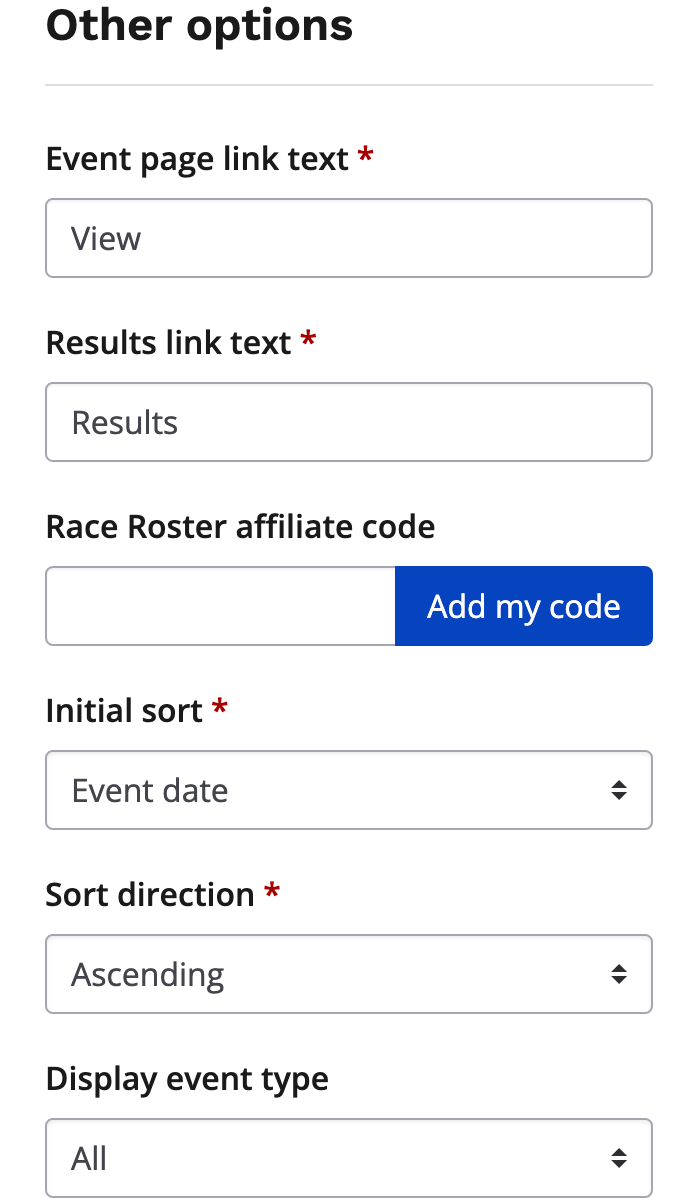Click the red asterisk after Sort direction
The image size is (698, 1204).
coord(272,892)
